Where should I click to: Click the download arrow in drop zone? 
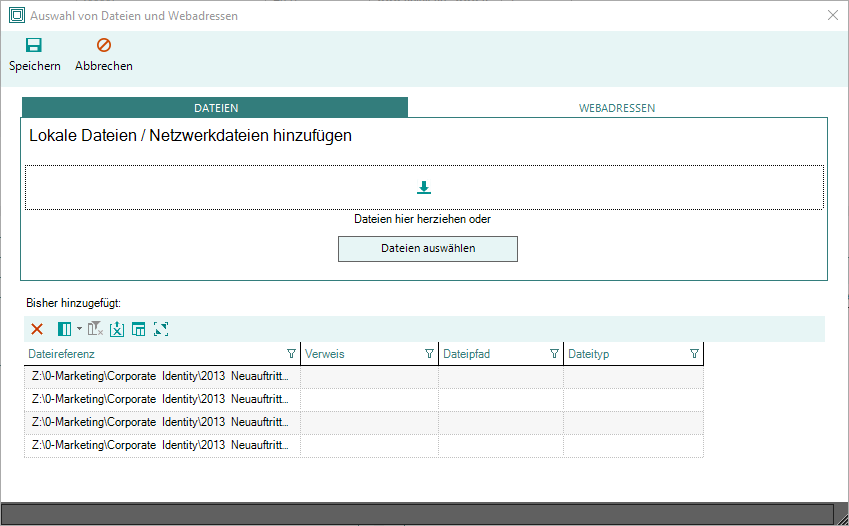coord(424,187)
